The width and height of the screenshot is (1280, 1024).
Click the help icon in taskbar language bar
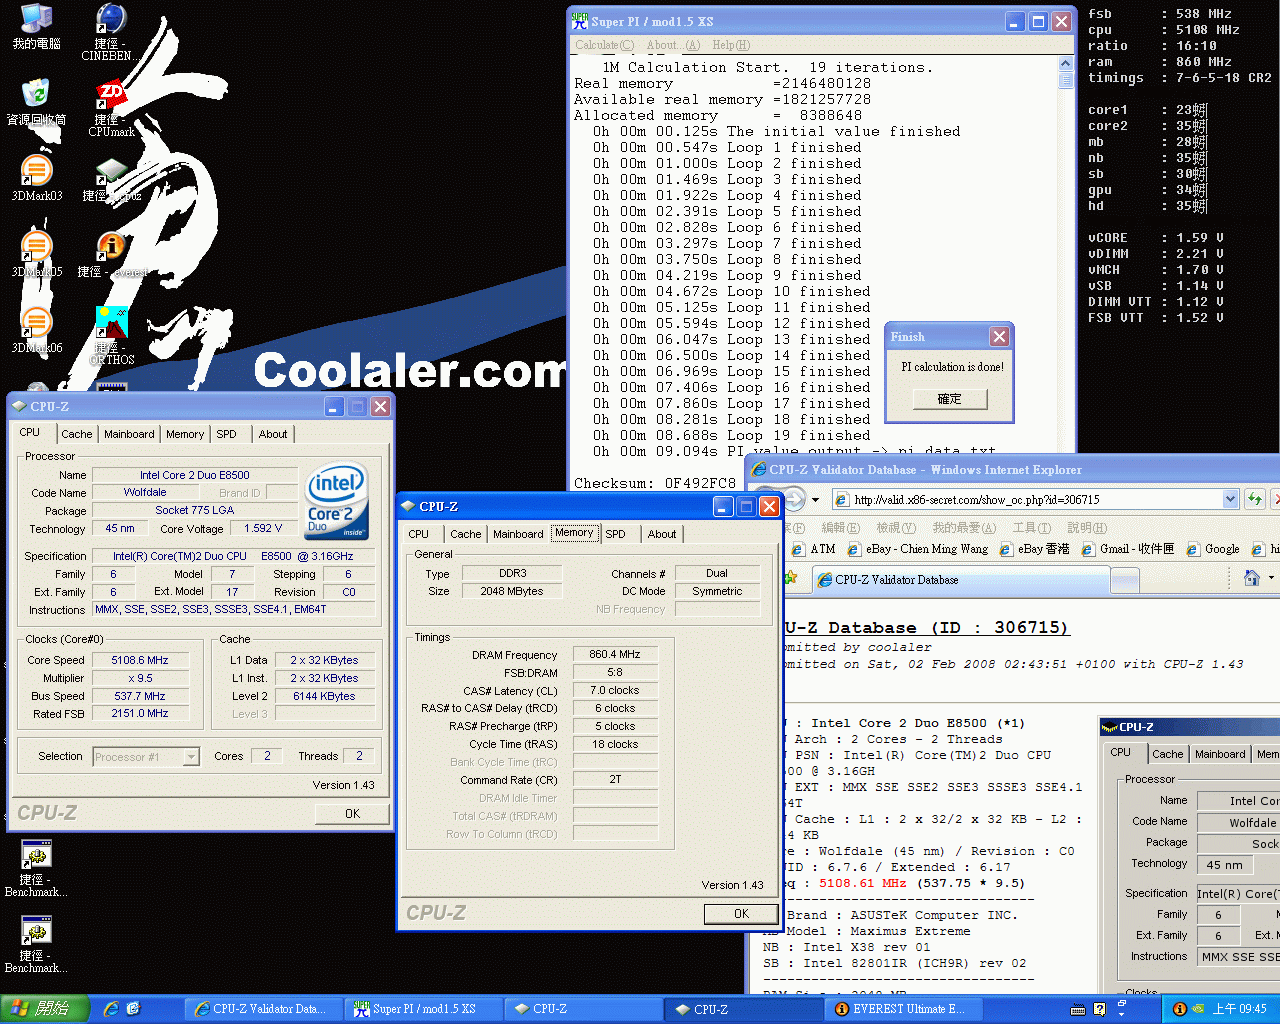point(1099,1010)
